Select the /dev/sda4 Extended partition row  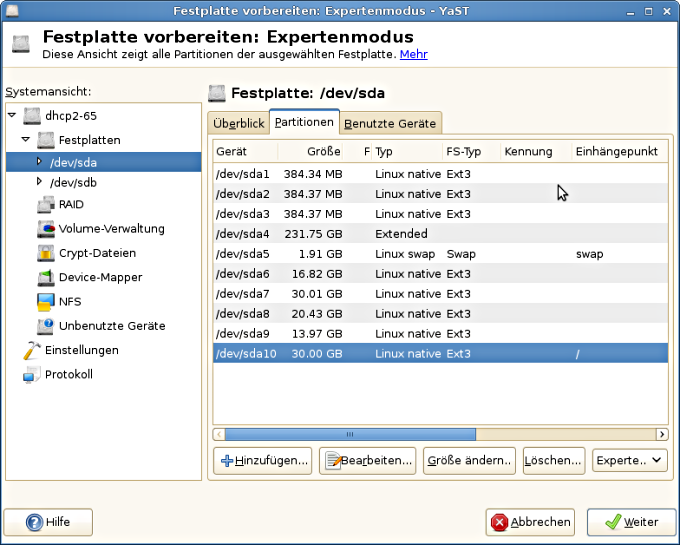(x=440, y=234)
